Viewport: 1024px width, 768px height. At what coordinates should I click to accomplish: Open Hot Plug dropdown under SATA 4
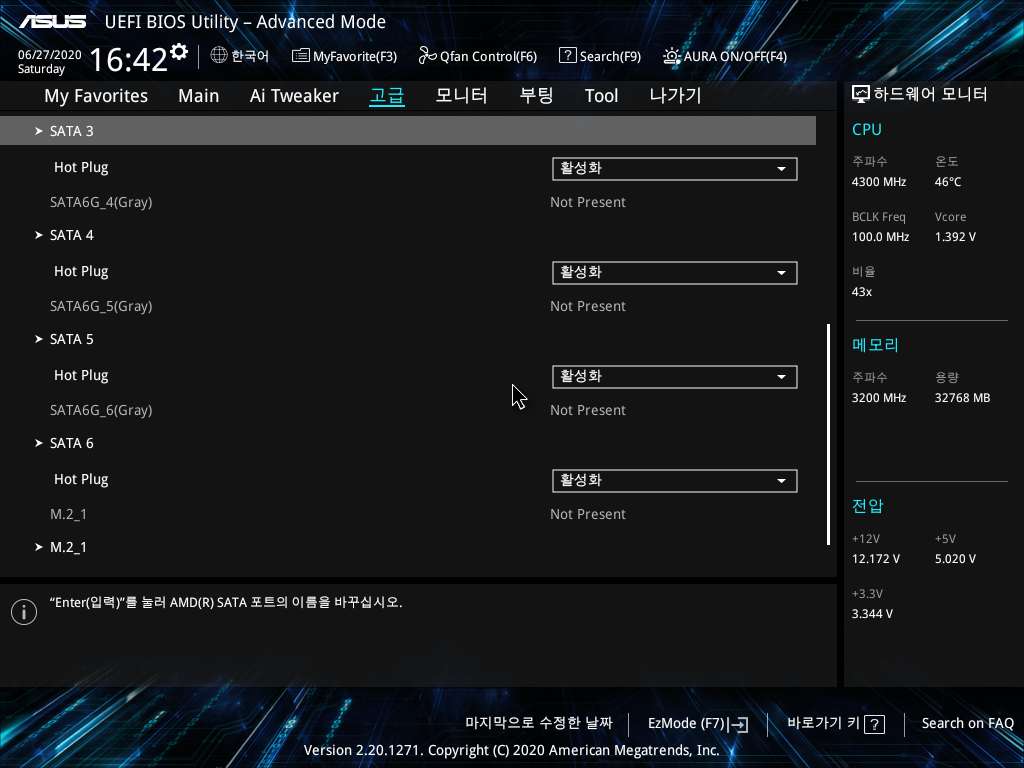click(675, 272)
